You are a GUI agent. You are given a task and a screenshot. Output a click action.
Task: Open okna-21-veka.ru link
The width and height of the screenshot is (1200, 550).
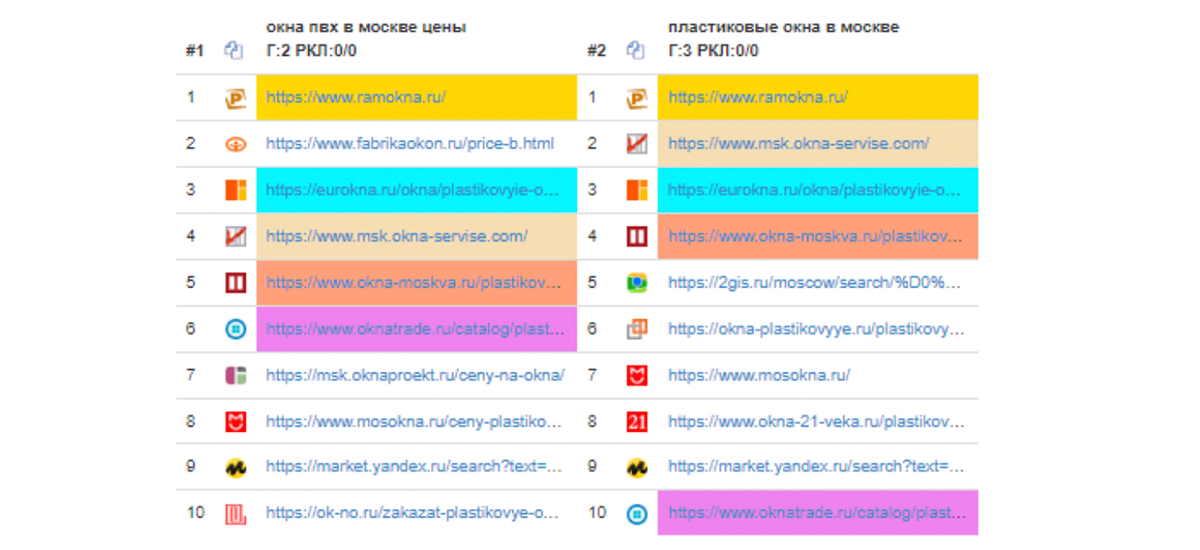pyautogui.click(x=815, y=421)
